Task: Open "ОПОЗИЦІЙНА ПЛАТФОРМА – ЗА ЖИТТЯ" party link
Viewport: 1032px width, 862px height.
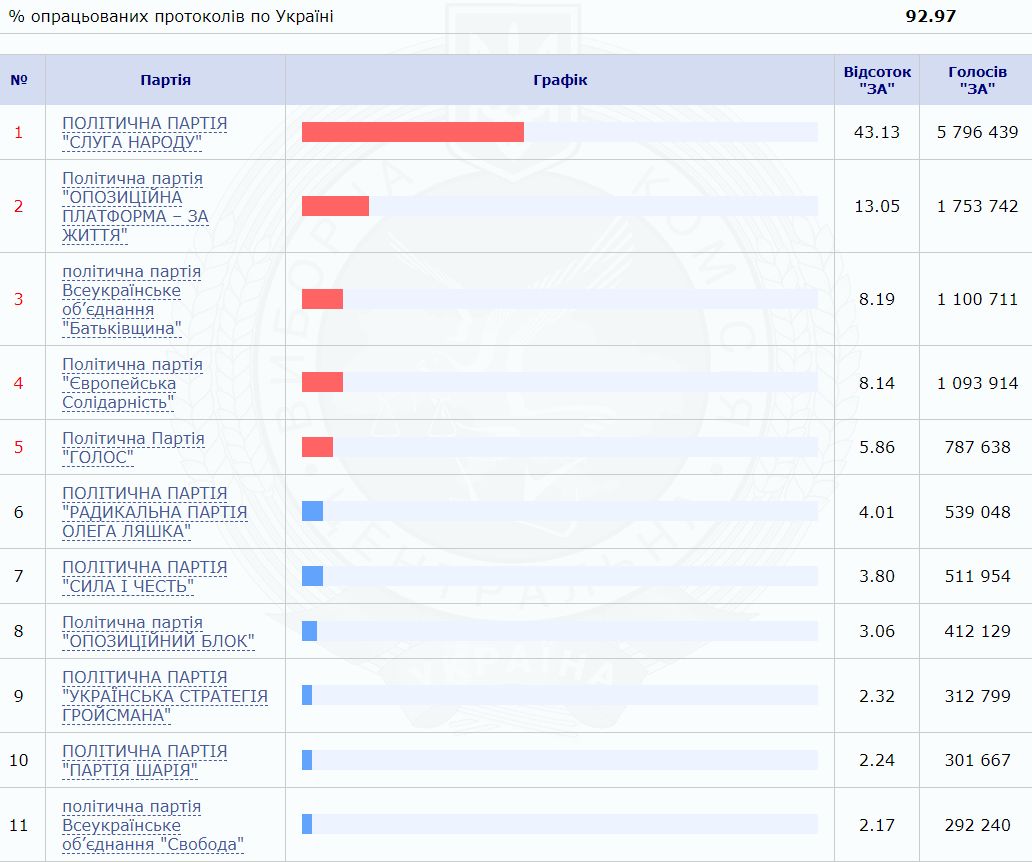Action: pyautogui.click(x=135, y=207)
